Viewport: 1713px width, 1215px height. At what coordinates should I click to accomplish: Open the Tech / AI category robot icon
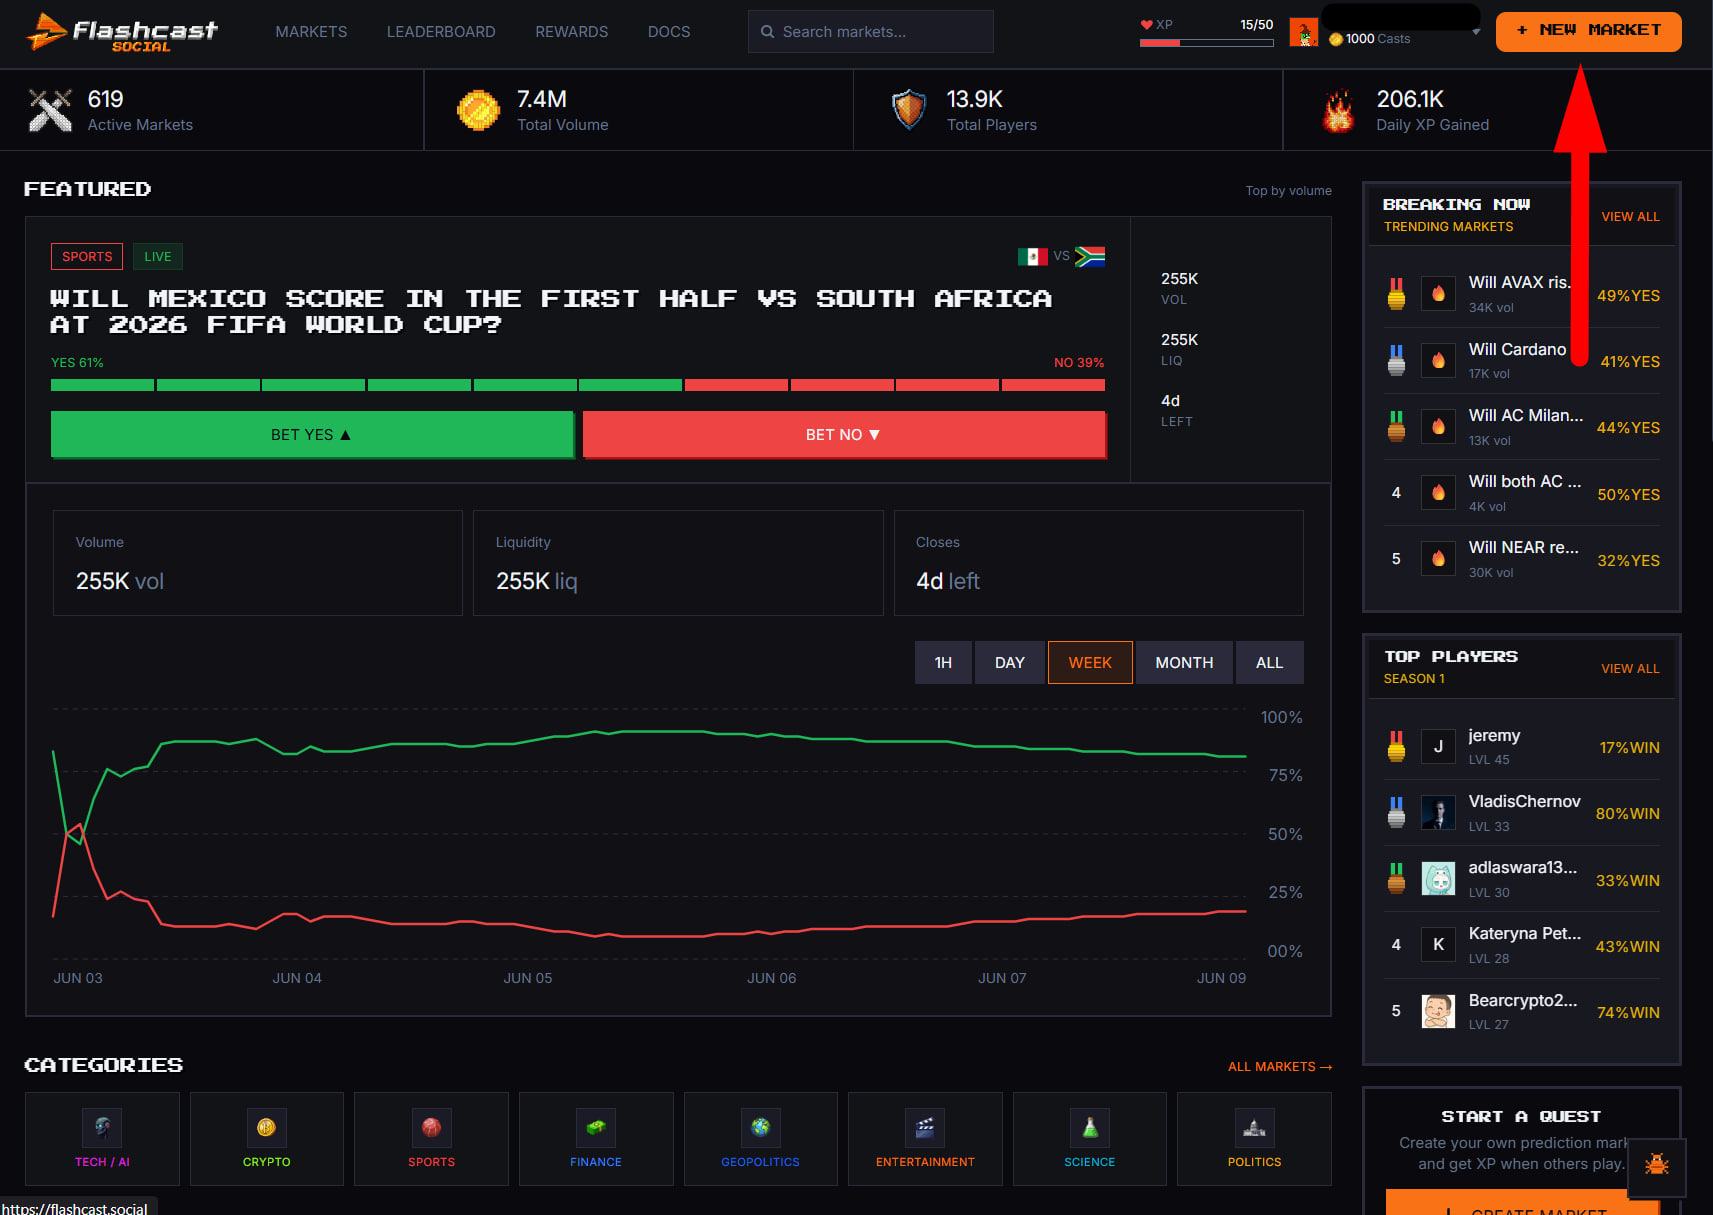[x=102, y=1127]
